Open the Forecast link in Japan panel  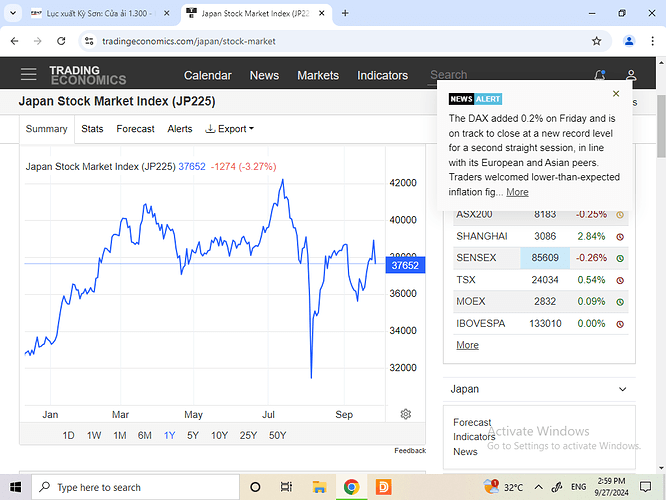472,422
